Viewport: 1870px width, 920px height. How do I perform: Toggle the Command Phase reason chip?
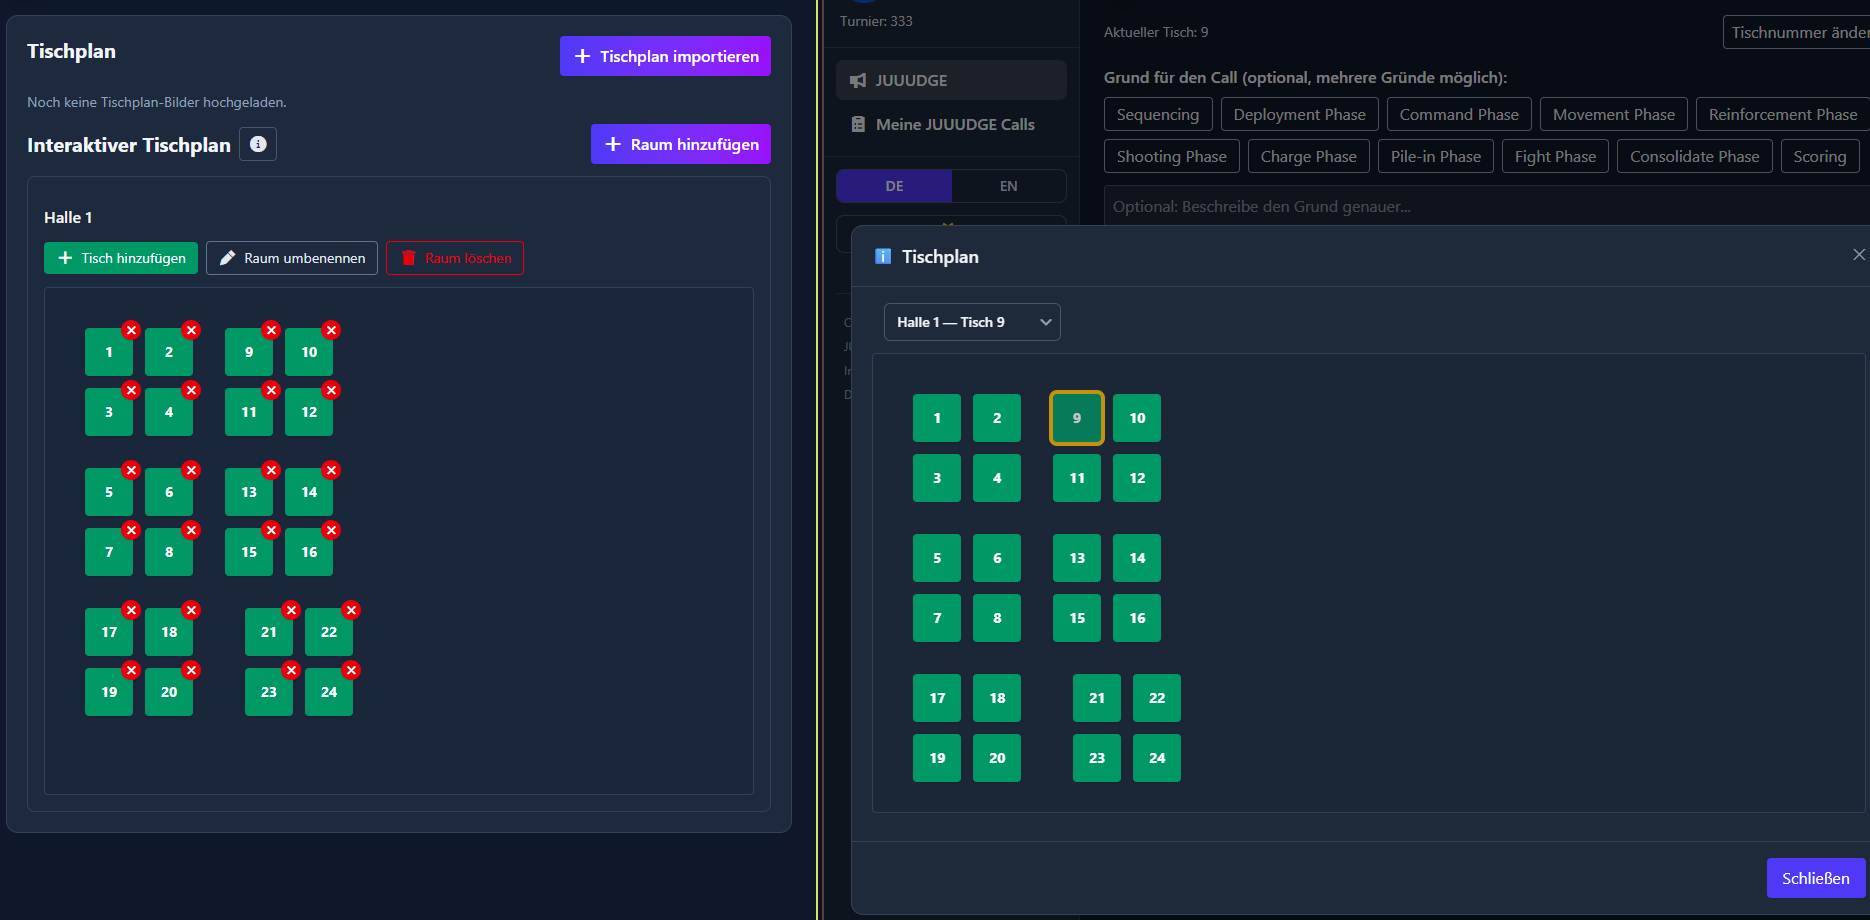(x=1458, y=115)
